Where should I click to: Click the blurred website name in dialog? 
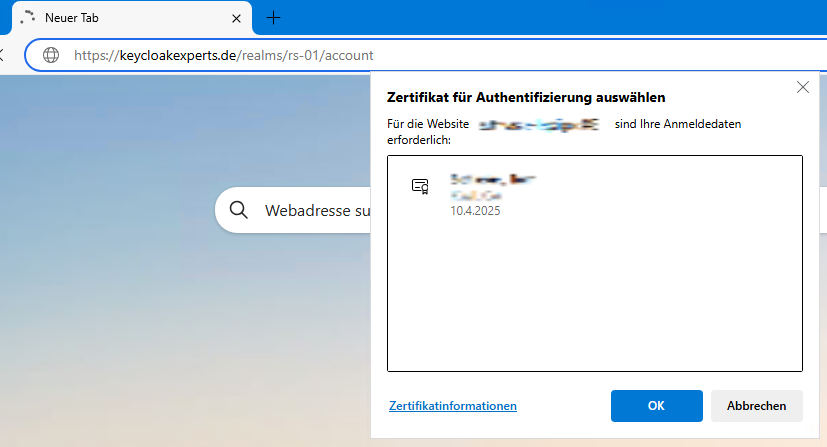click(538, 124)
